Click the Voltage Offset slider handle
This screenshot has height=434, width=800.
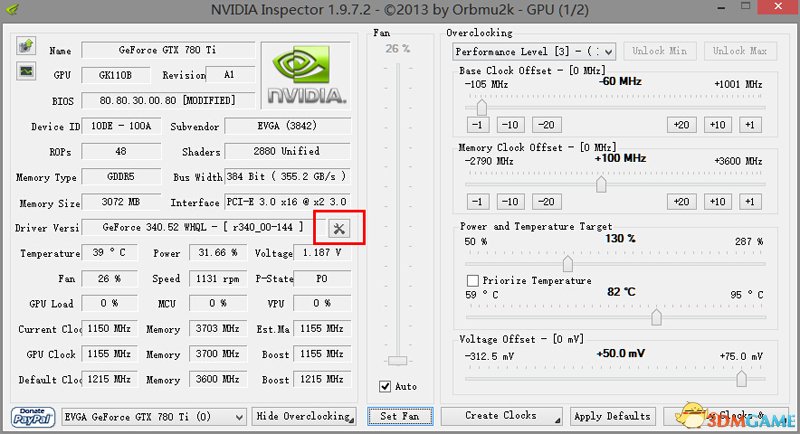pyautogui.click(x=741, y=378)
